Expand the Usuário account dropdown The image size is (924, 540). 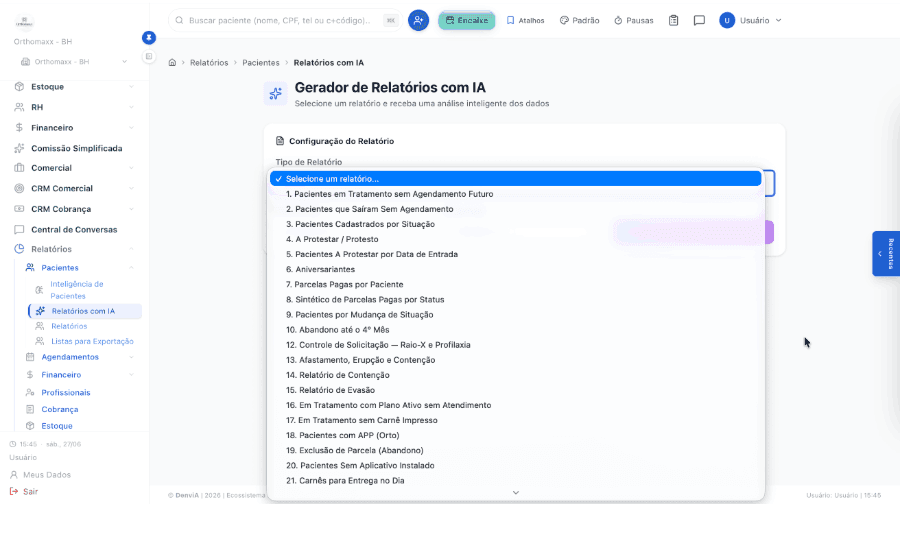(751, 21)
